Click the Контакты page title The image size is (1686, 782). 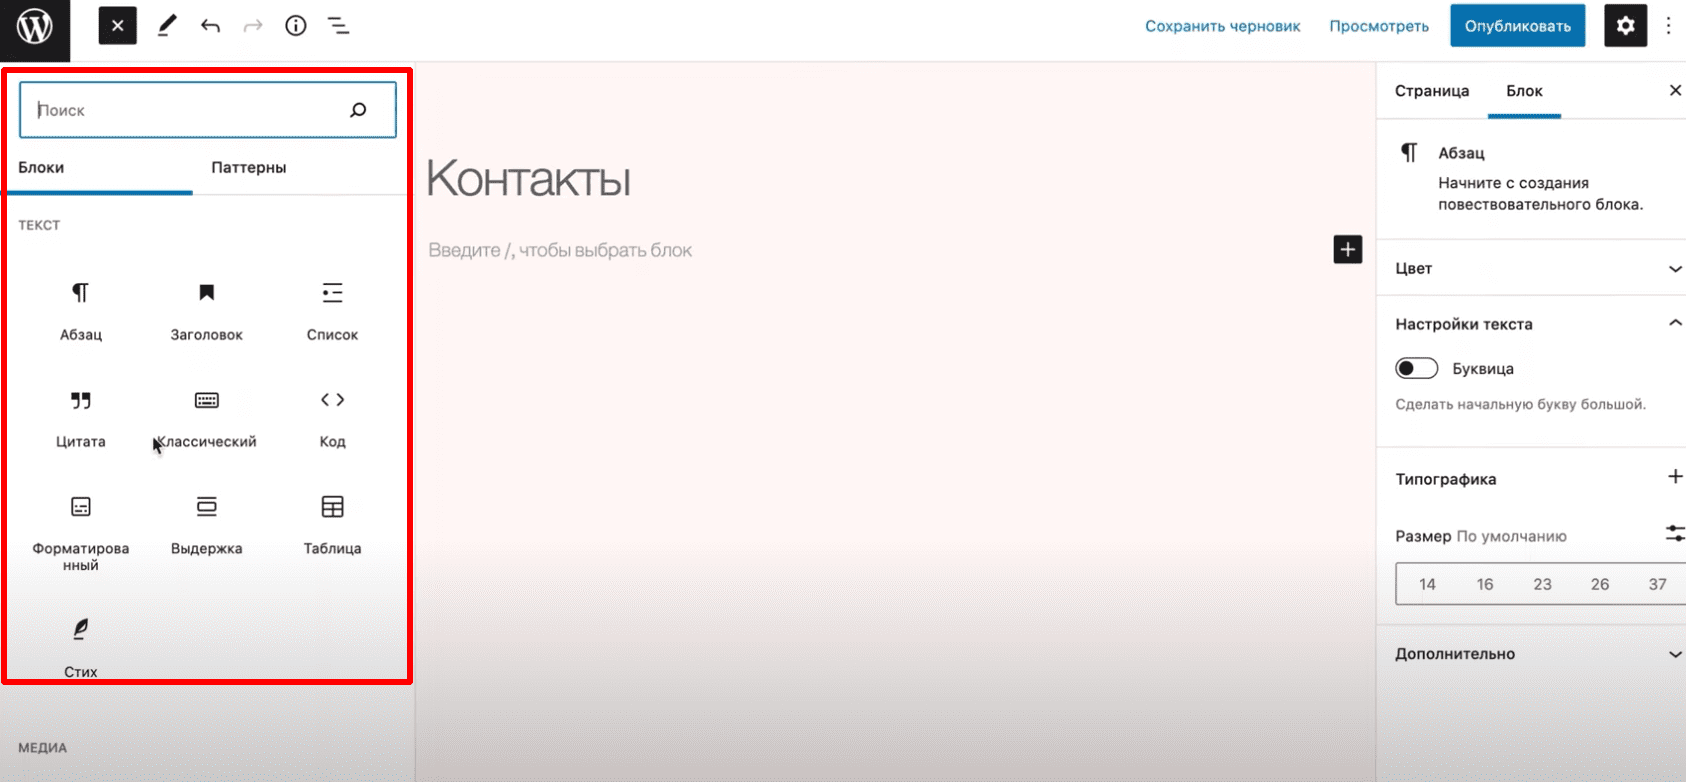(x=528, y=179)
